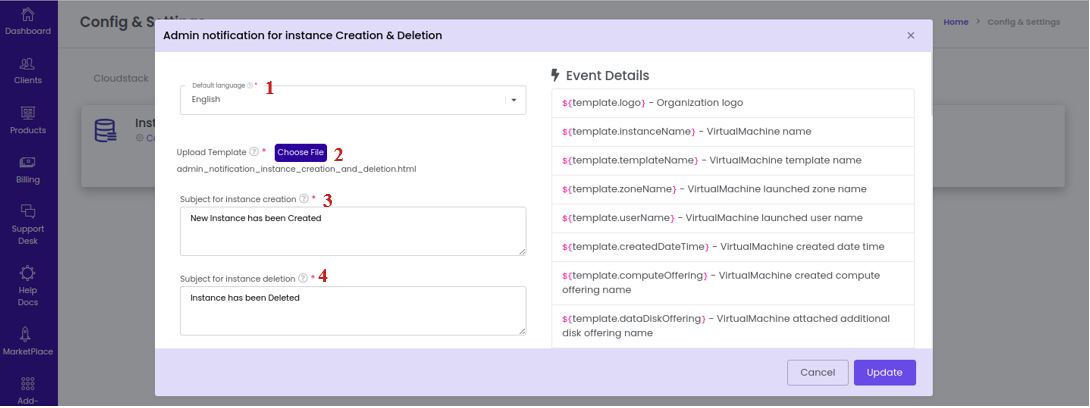
Task: Switch to the Cloudstack tab
Action: (x=121, y=79)
